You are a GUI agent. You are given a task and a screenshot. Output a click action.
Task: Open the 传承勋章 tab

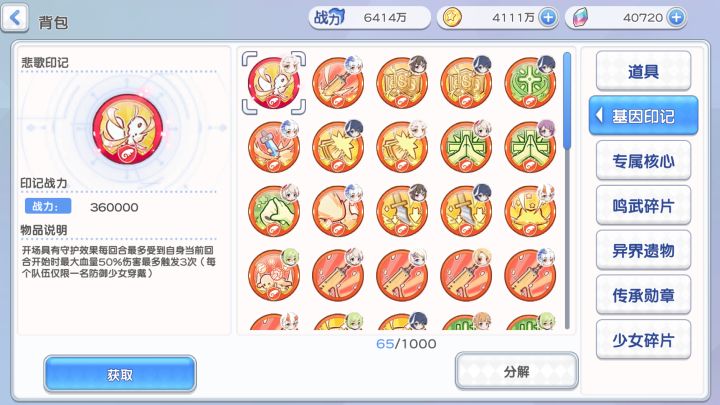pyautogui.click(x=643, y=295)
